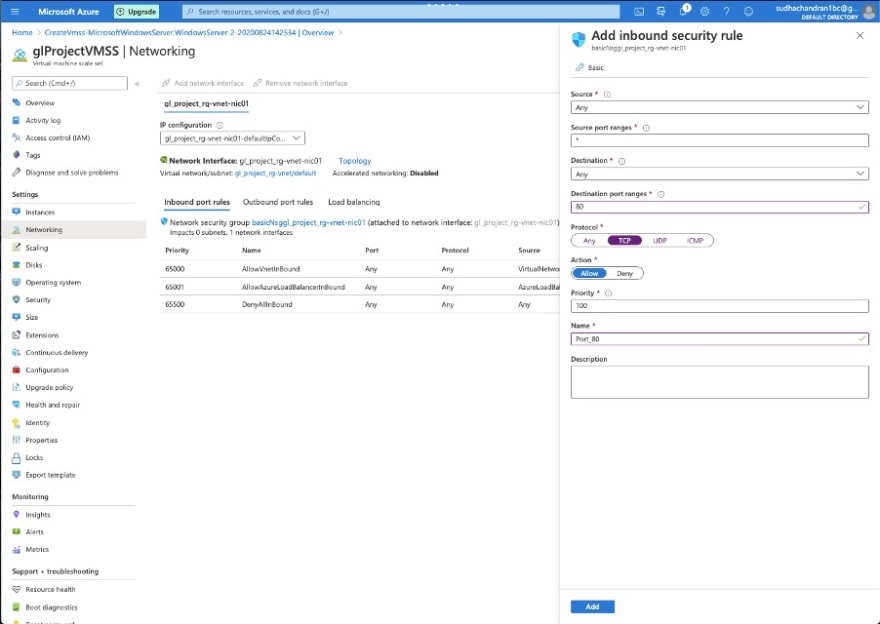Set the action to Allow
Image resolution: width=880 pixels, height=624 pixels.
click(x=589, y=273)
